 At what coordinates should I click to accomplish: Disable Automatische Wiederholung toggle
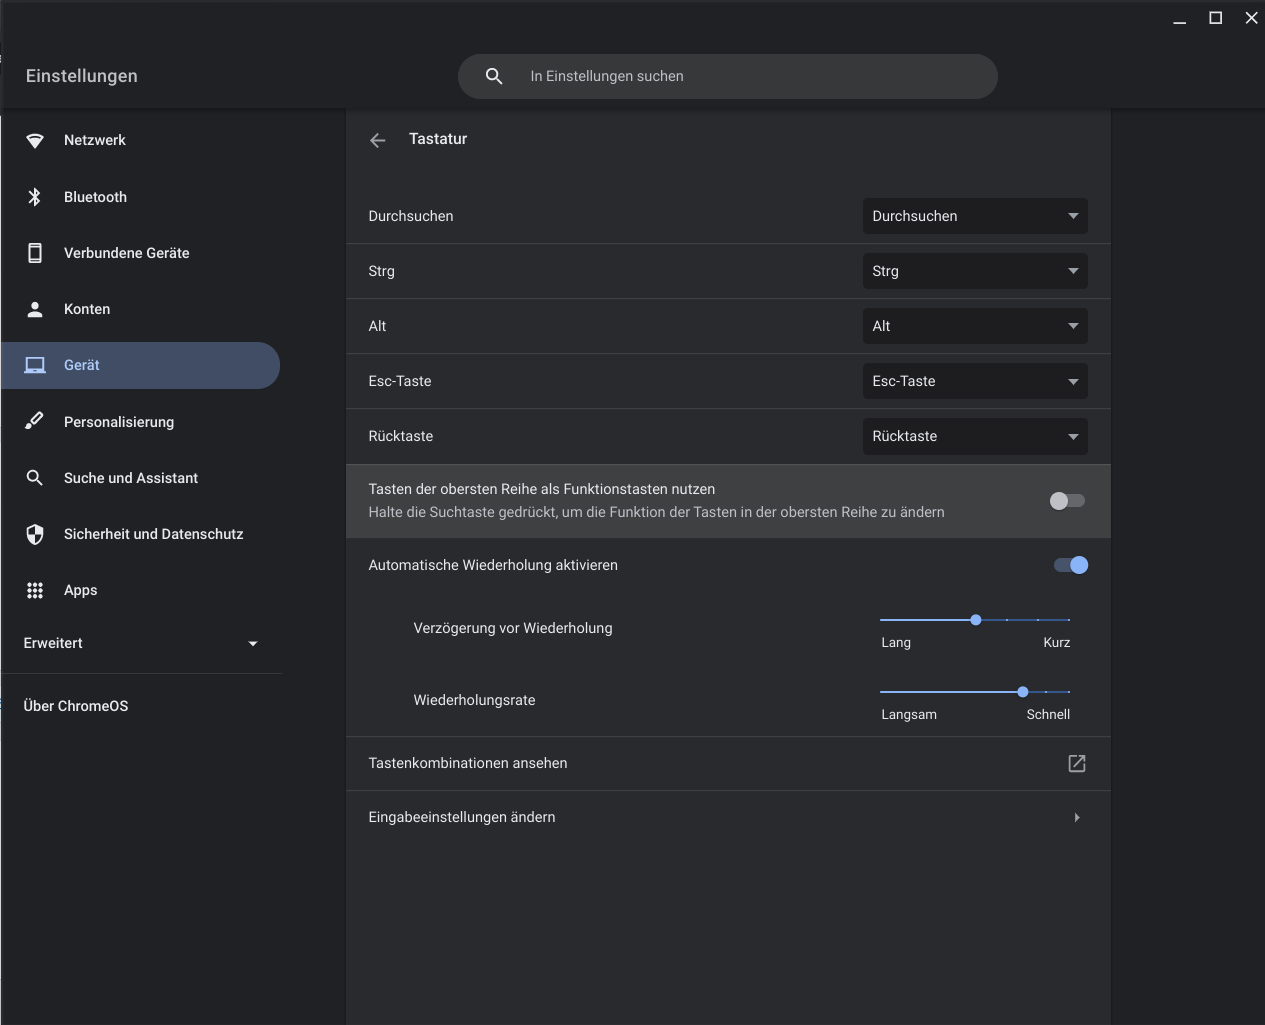pyautogui.click(x=1070, y=565)
